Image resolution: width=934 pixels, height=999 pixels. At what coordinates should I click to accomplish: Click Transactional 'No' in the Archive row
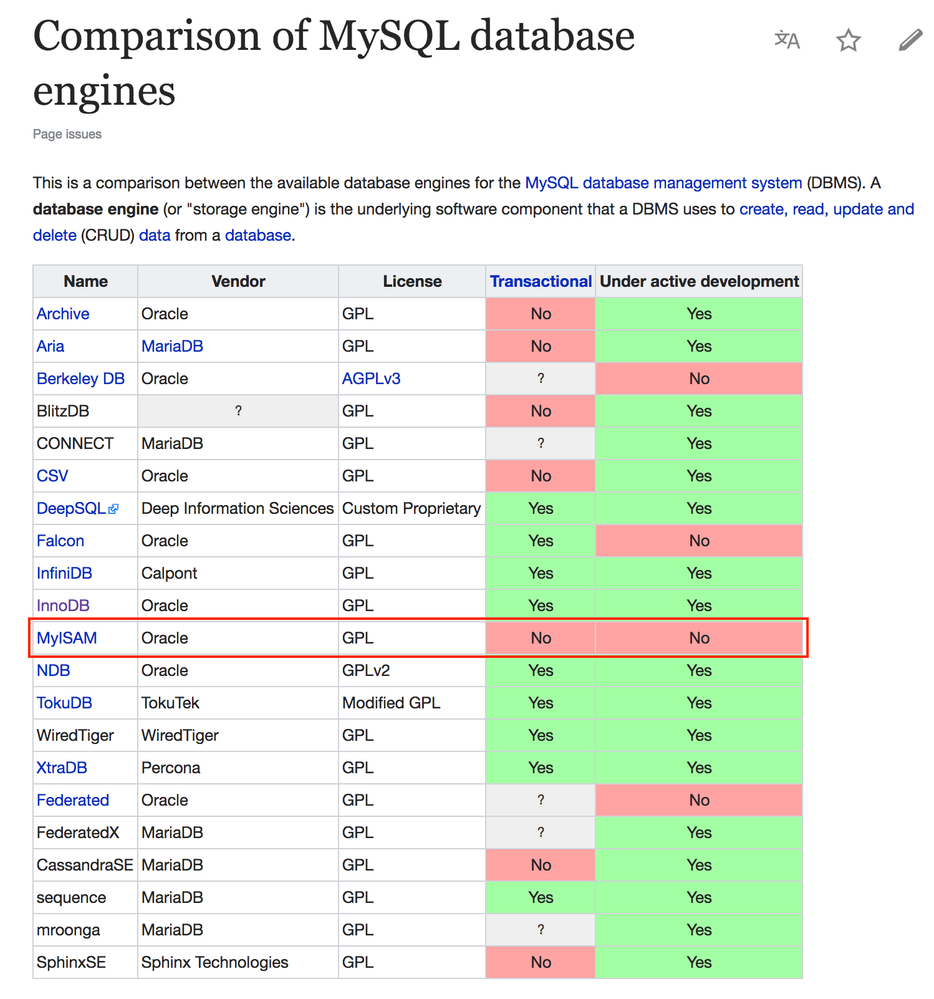(x=540, y=313)
